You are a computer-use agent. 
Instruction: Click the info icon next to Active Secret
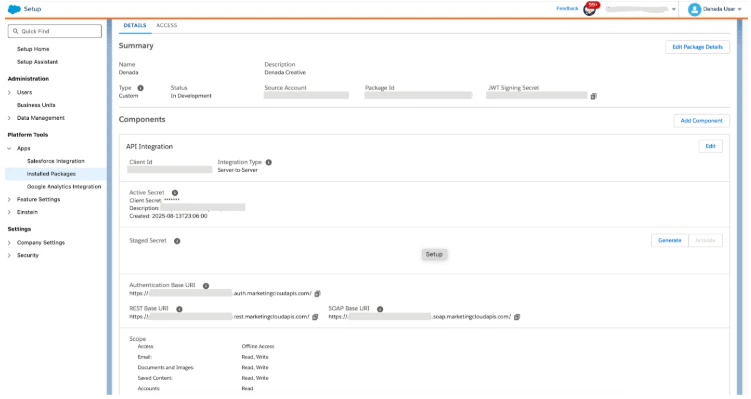[x=175, y=193]
